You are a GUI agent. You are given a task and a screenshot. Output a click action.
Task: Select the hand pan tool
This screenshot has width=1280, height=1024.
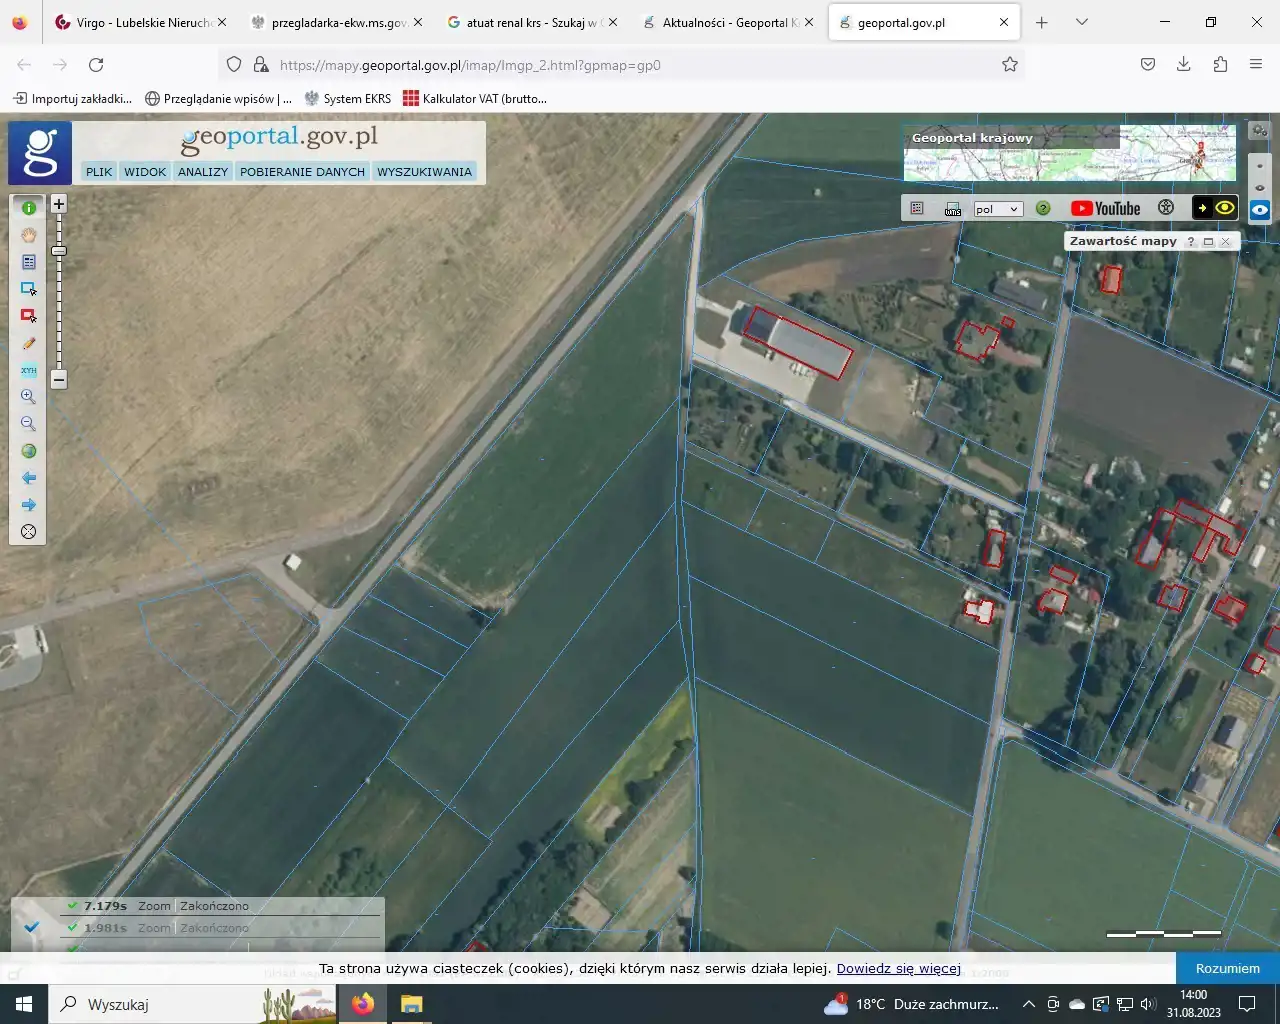tap(29, 235)
